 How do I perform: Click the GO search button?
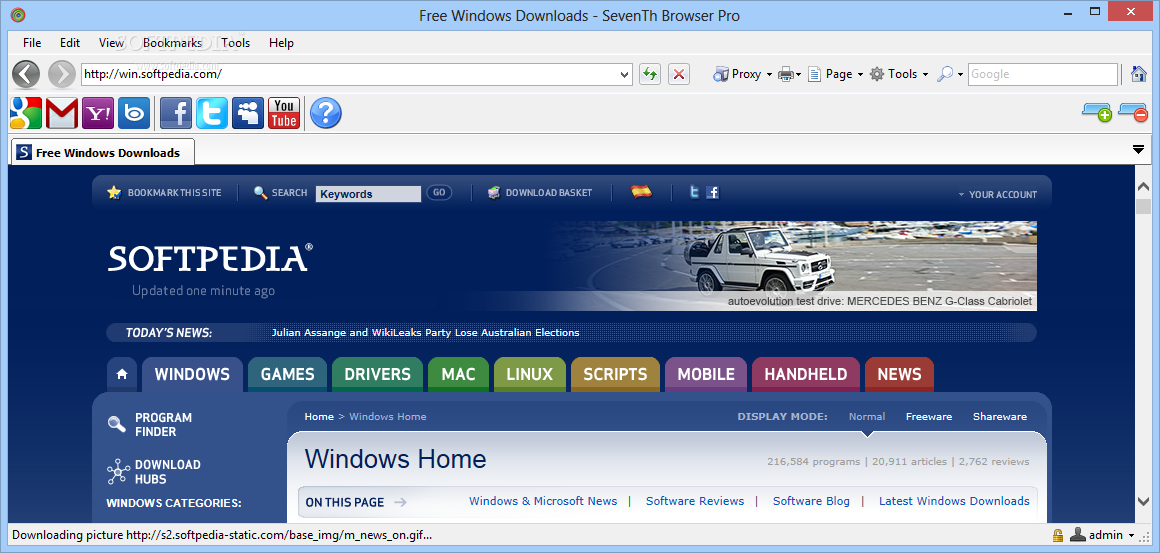pos(439,192)
